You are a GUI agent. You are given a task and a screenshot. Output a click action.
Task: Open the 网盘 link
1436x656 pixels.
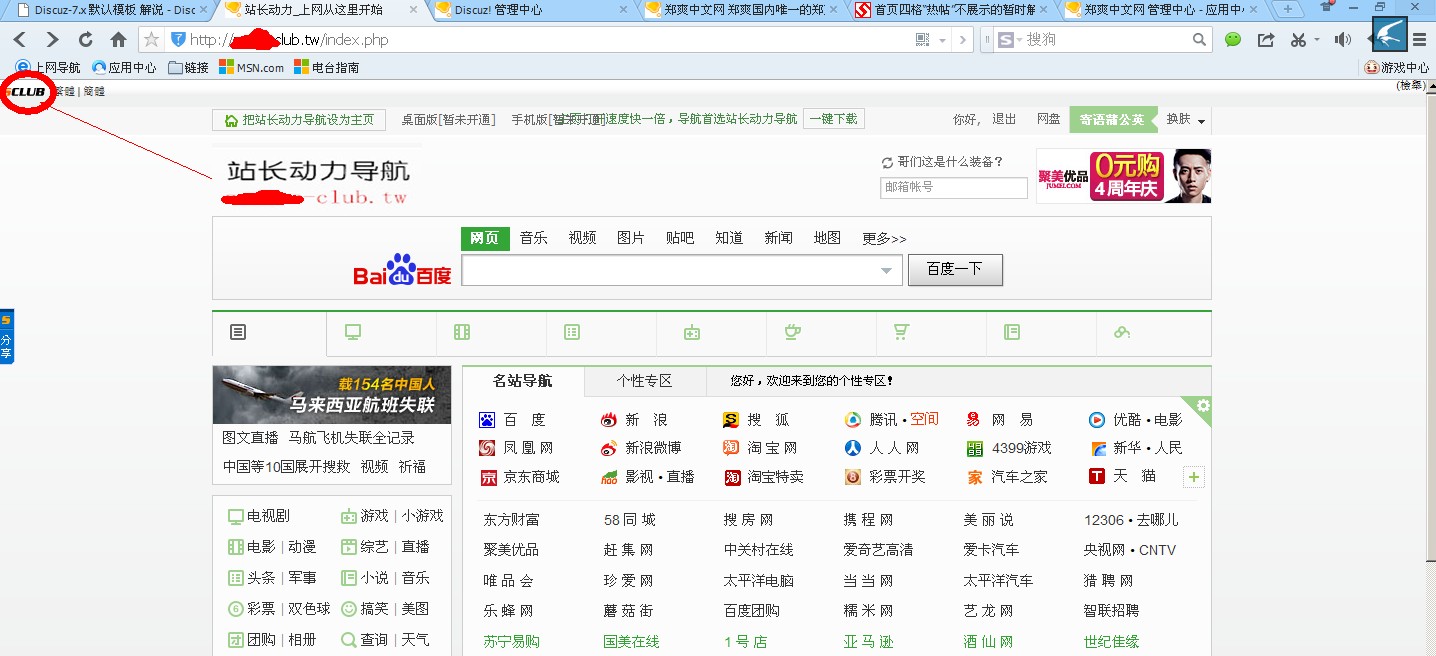1049,119
